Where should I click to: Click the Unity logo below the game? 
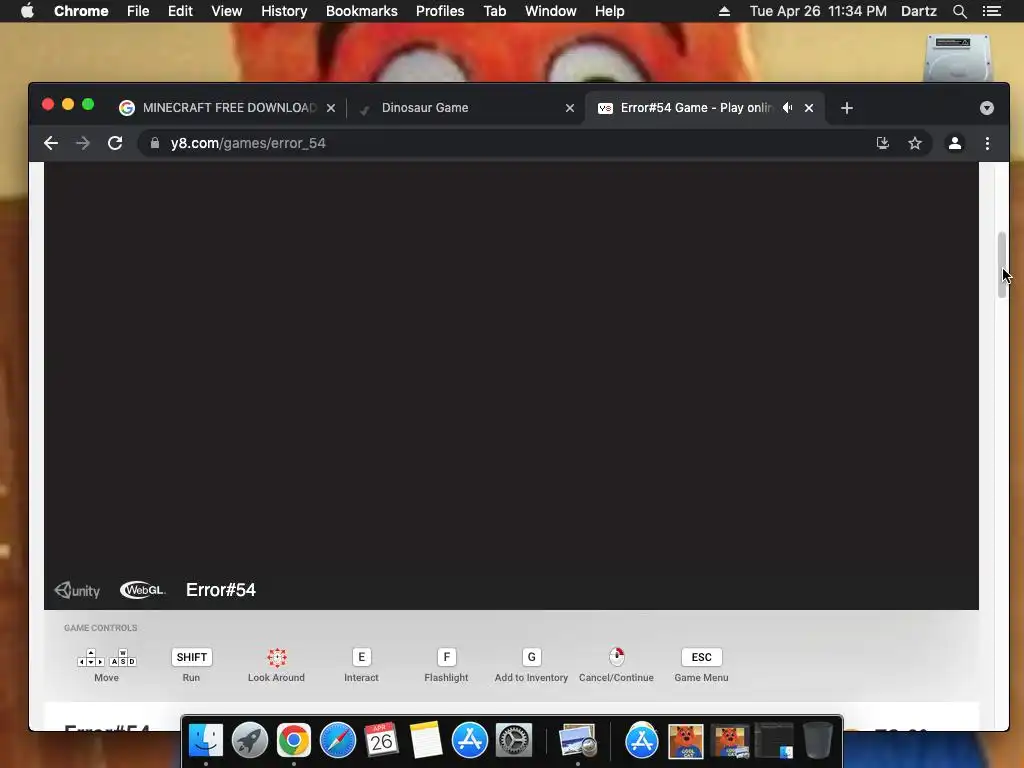tap(77, 590)
